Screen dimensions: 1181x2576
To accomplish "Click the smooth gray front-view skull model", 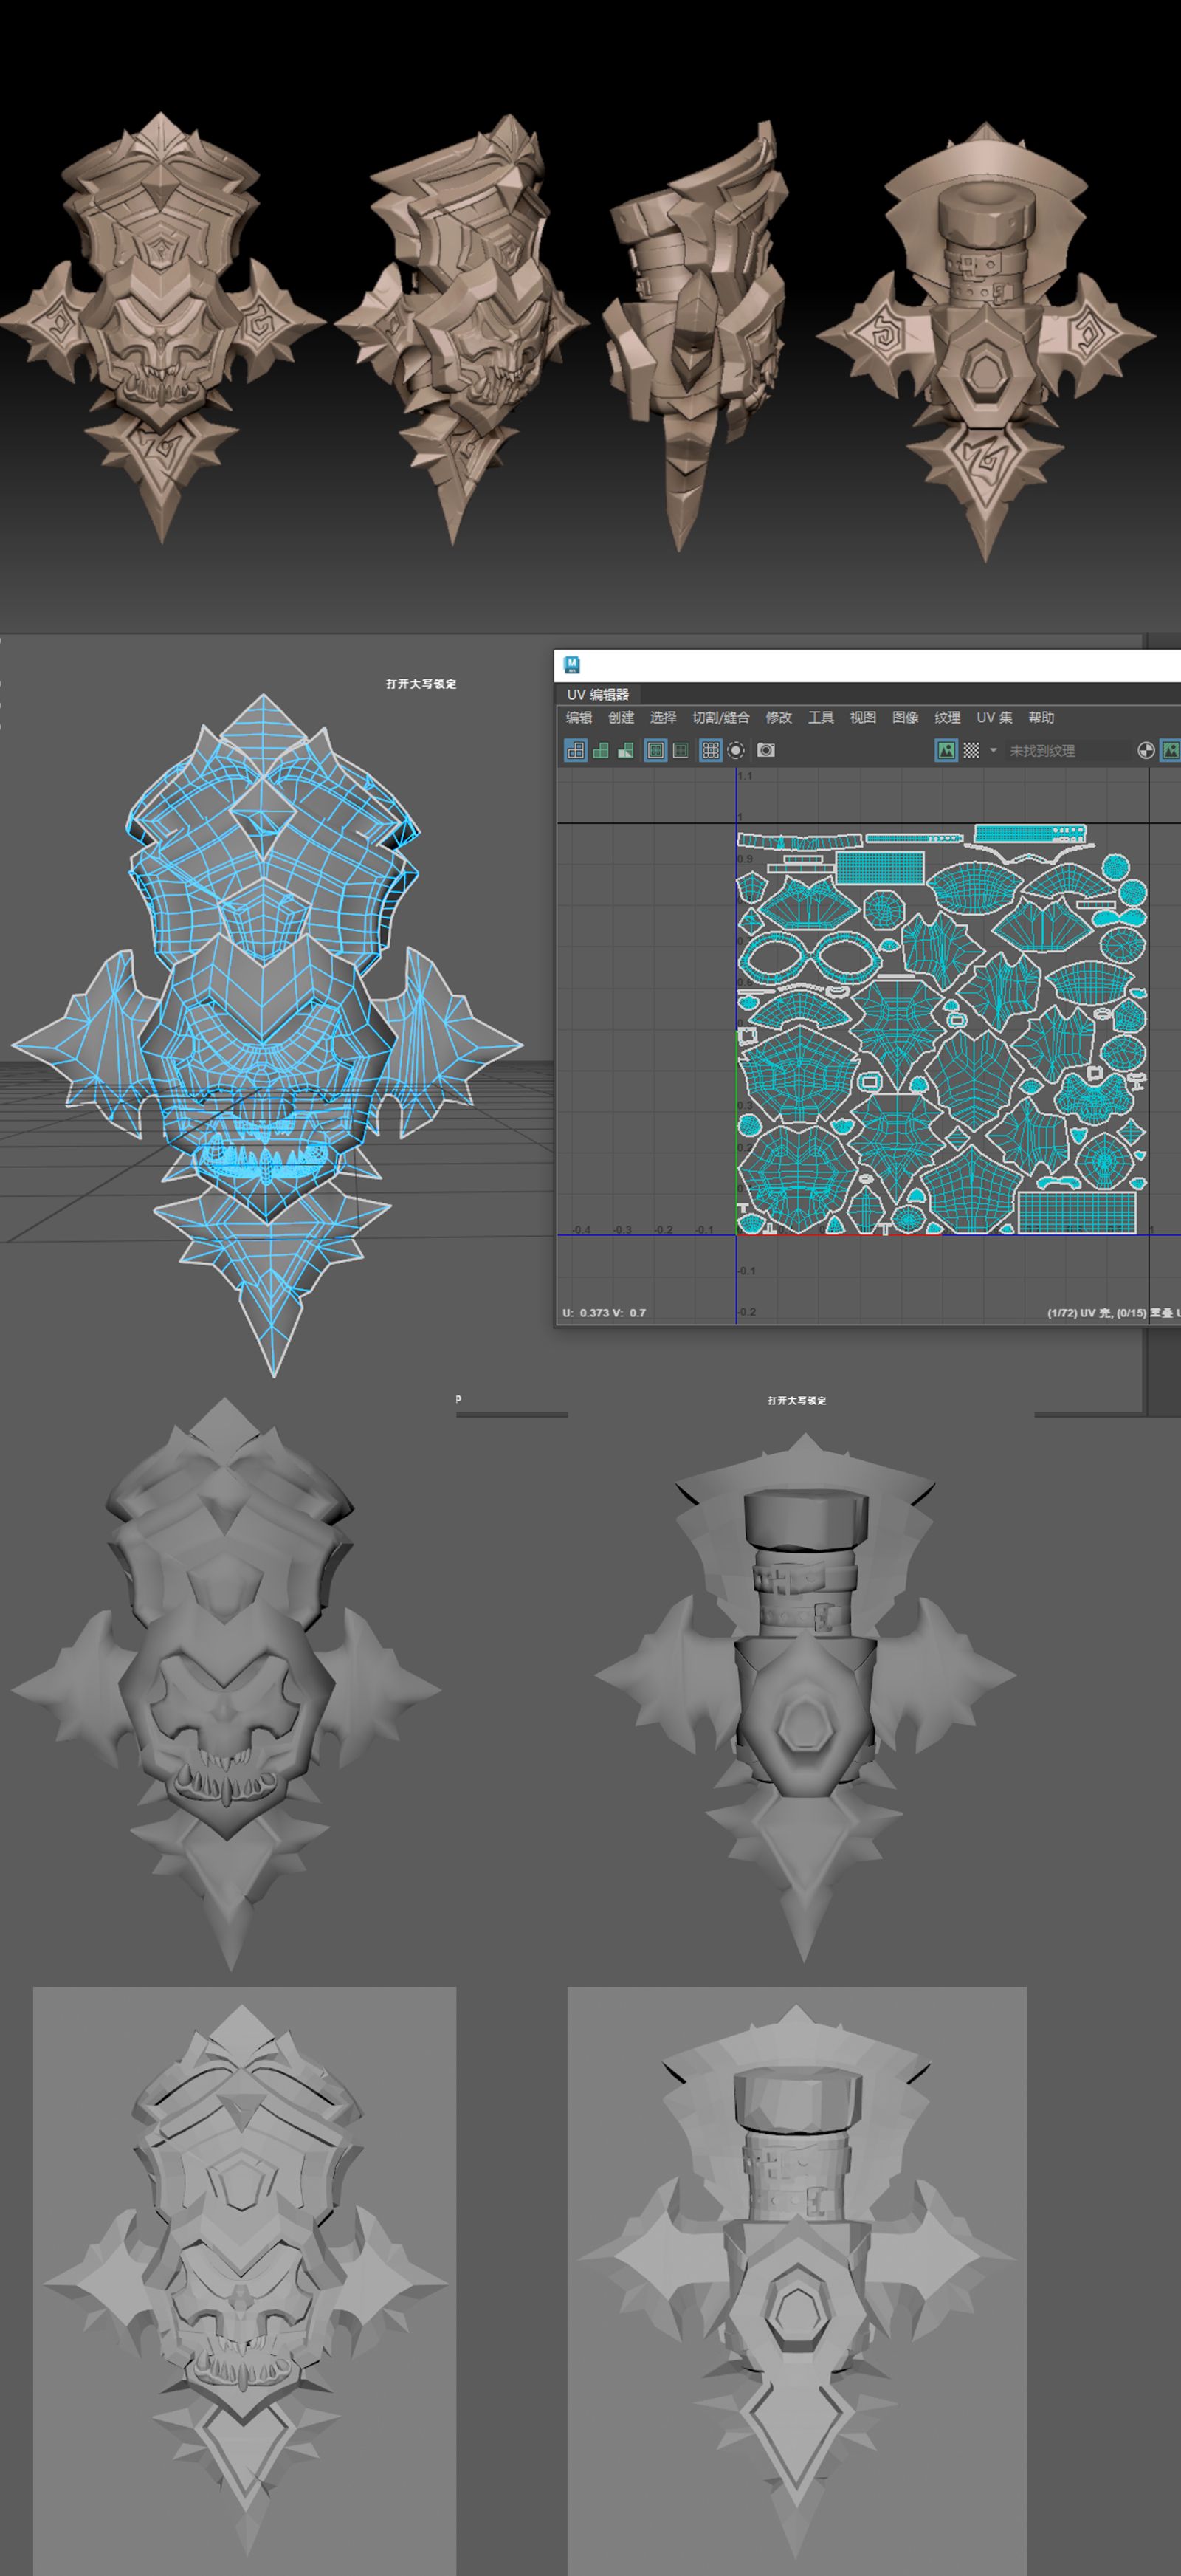I will pyautogui.click(x=226, y=1684).
